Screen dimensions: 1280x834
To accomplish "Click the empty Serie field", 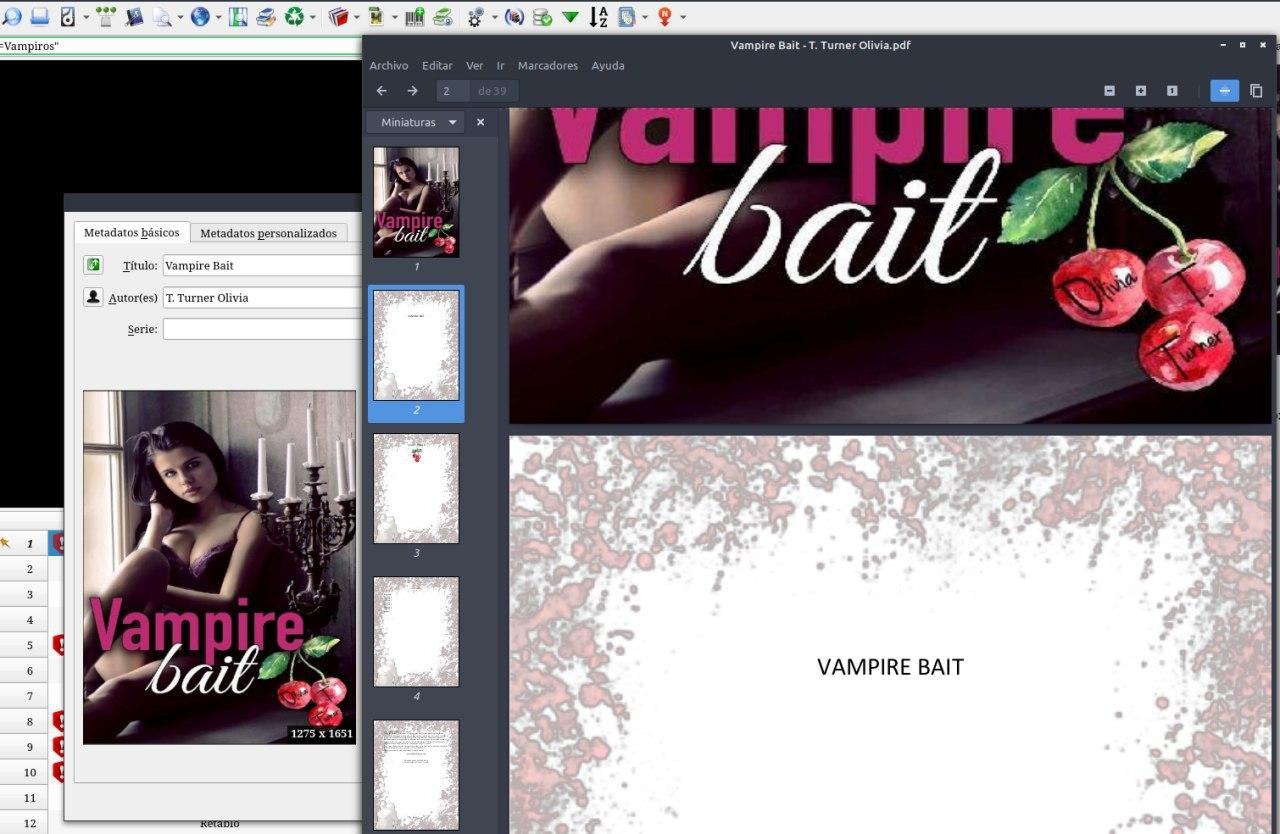I will click(262, 329).
